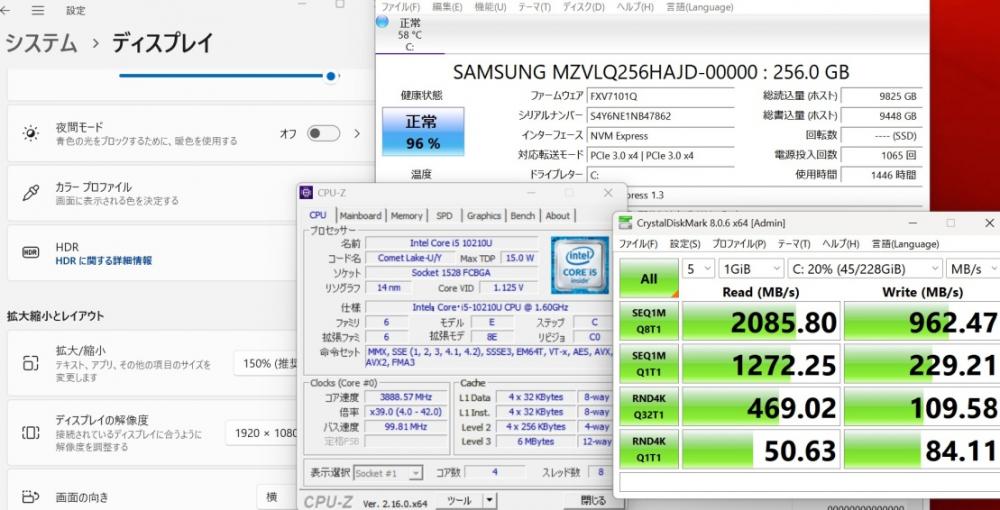Click the 正常 96 % health status button

423,131
